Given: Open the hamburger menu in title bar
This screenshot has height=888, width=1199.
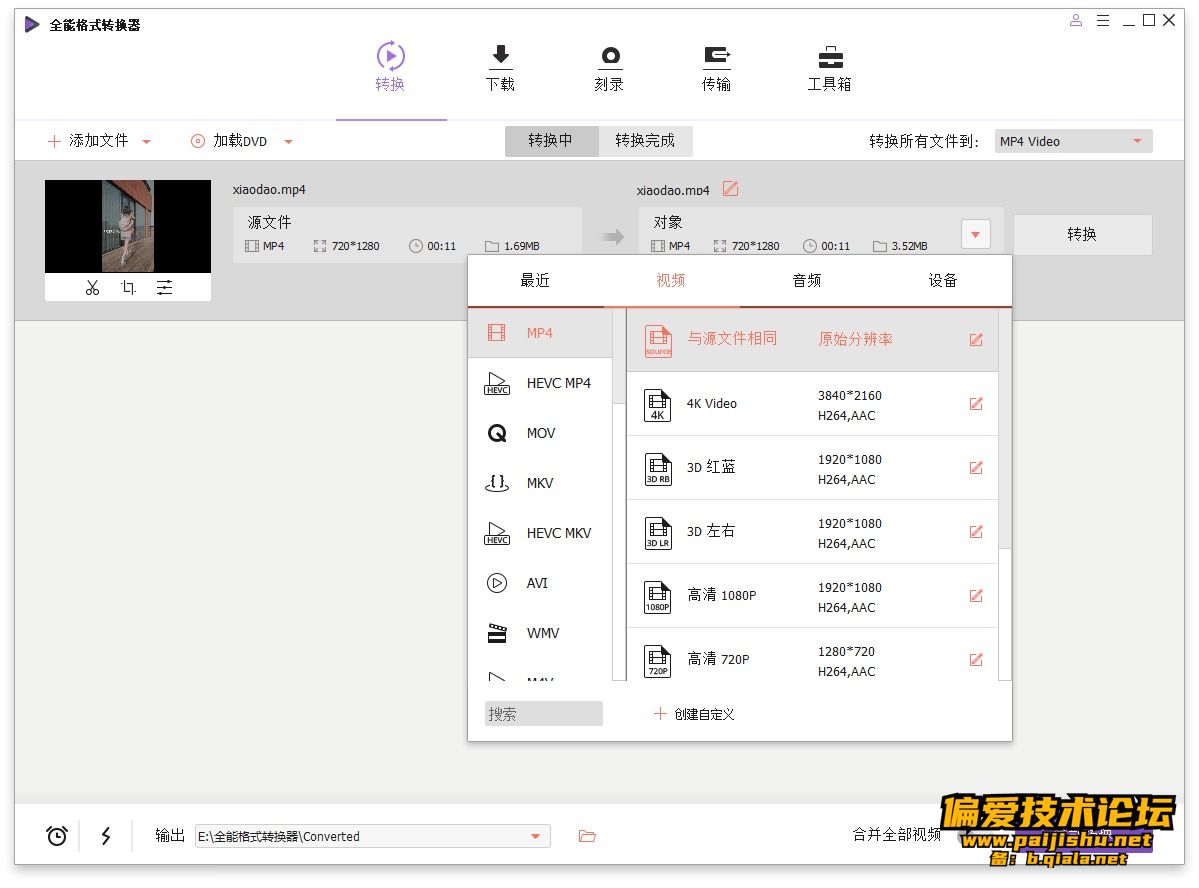Looking at the screenshot, I should pyautogui.click(x=1103, y=21).
